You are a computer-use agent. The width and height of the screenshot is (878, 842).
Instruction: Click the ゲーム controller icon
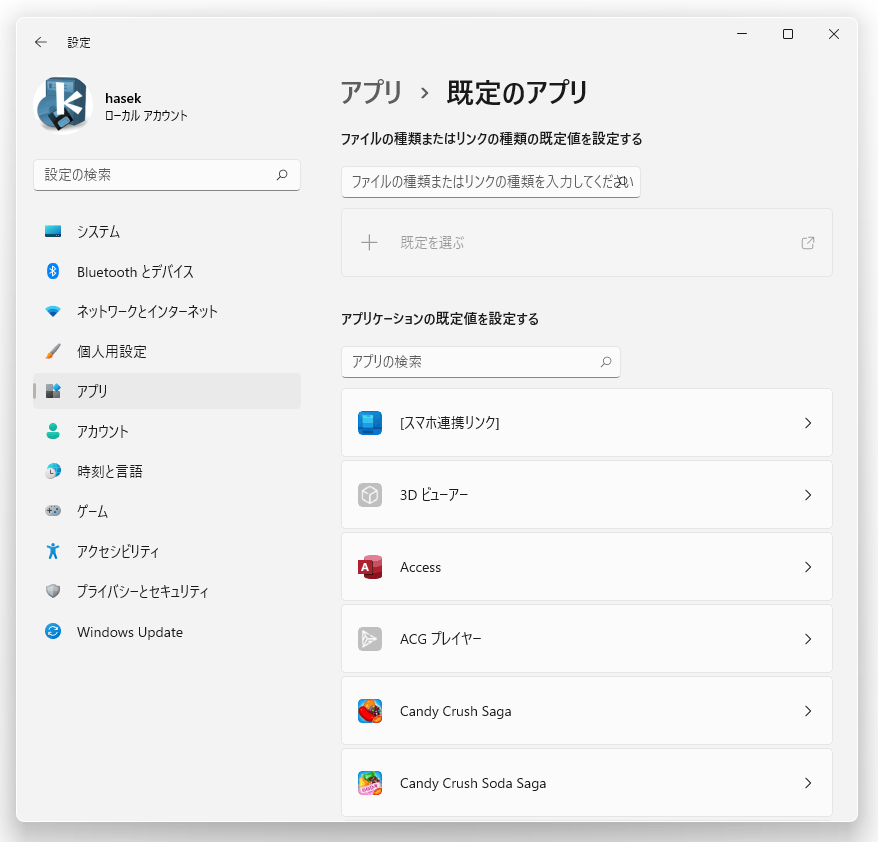pyautogui.click(x=53, y=511)
